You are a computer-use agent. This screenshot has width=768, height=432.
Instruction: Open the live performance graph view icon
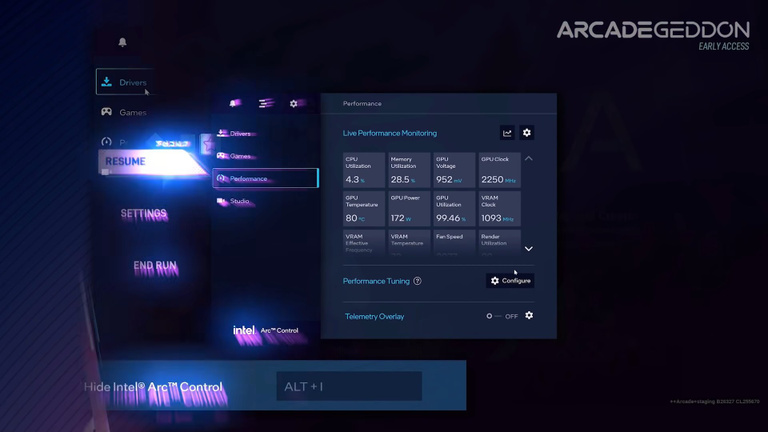click(x=507, y=133)
